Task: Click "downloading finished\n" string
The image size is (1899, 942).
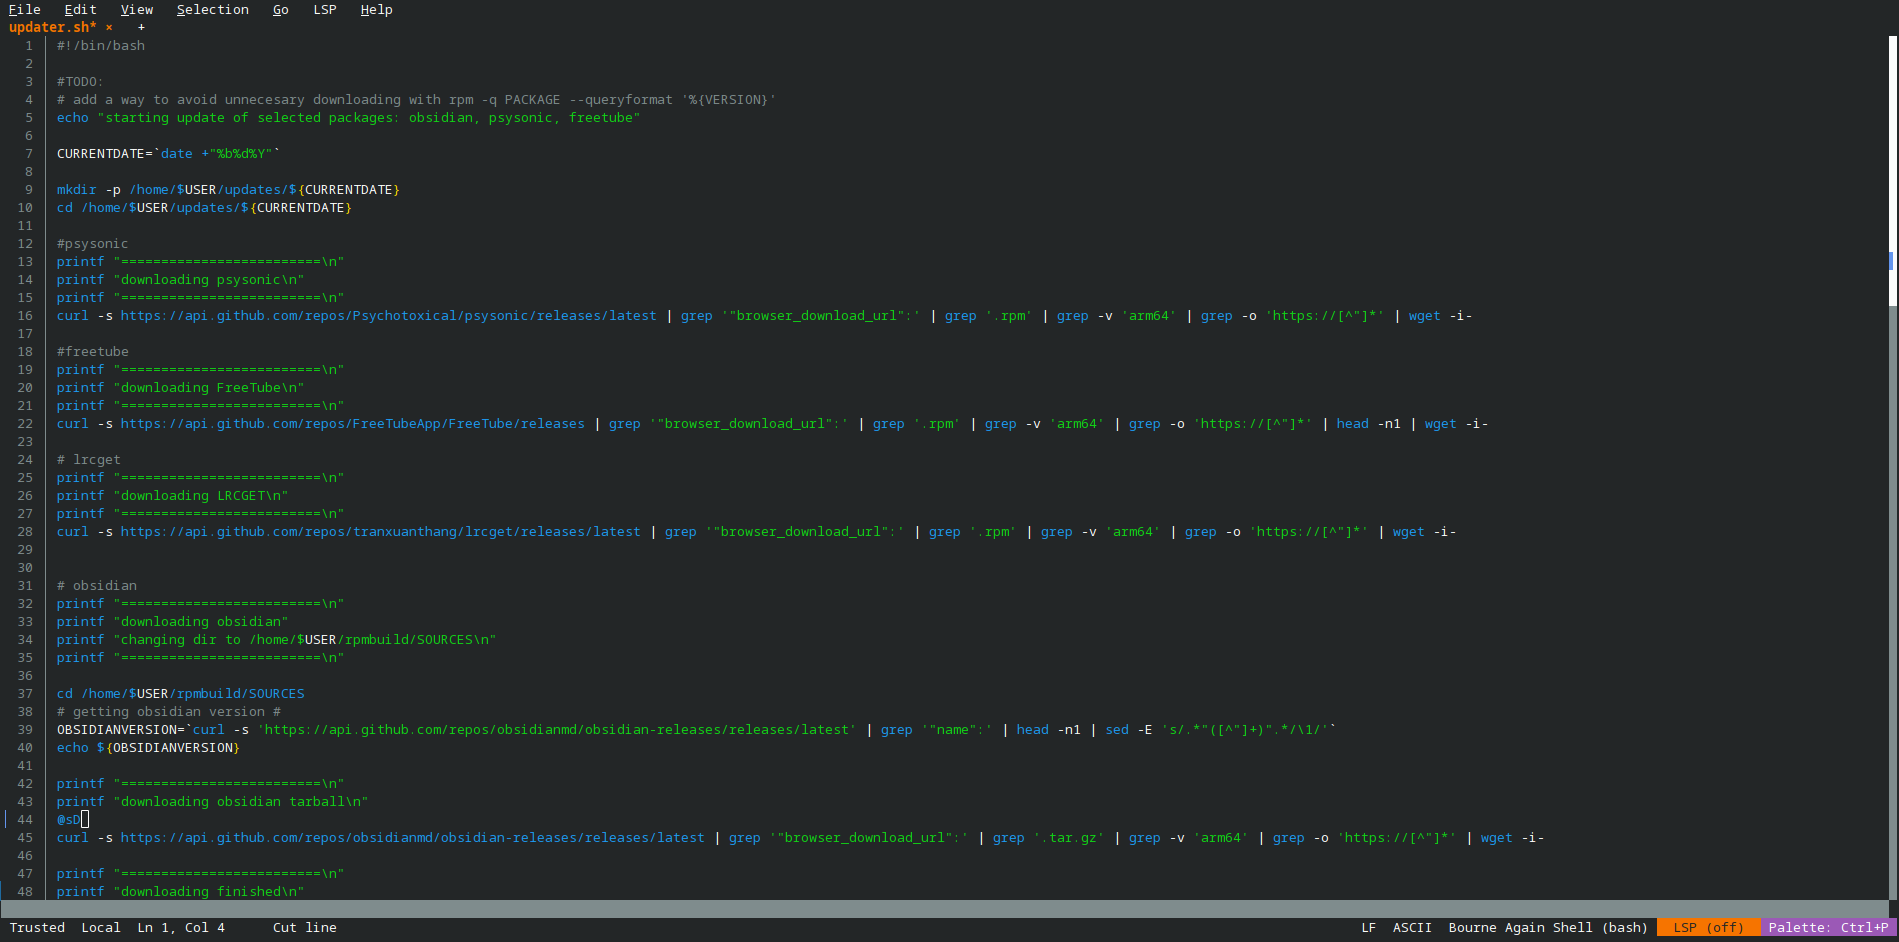Action: (209, 891)
